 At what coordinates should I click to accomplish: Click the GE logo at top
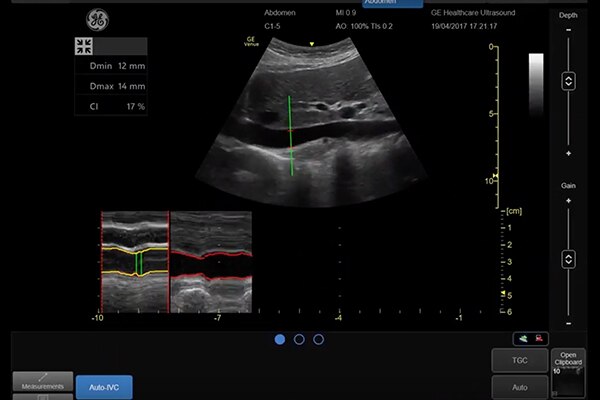tap(97, 19)
